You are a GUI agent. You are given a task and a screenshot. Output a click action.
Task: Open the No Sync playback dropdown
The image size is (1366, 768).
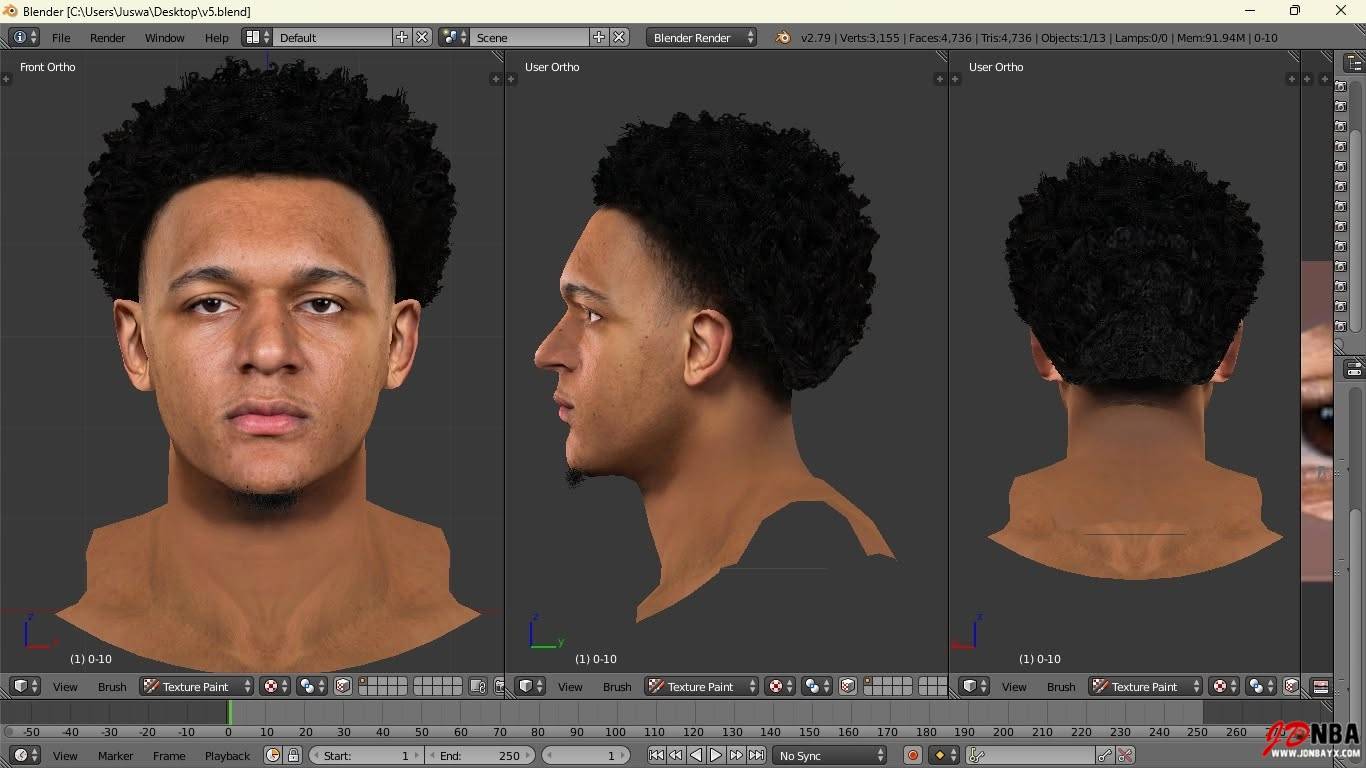pyautogui.click(x=830, y=755)
